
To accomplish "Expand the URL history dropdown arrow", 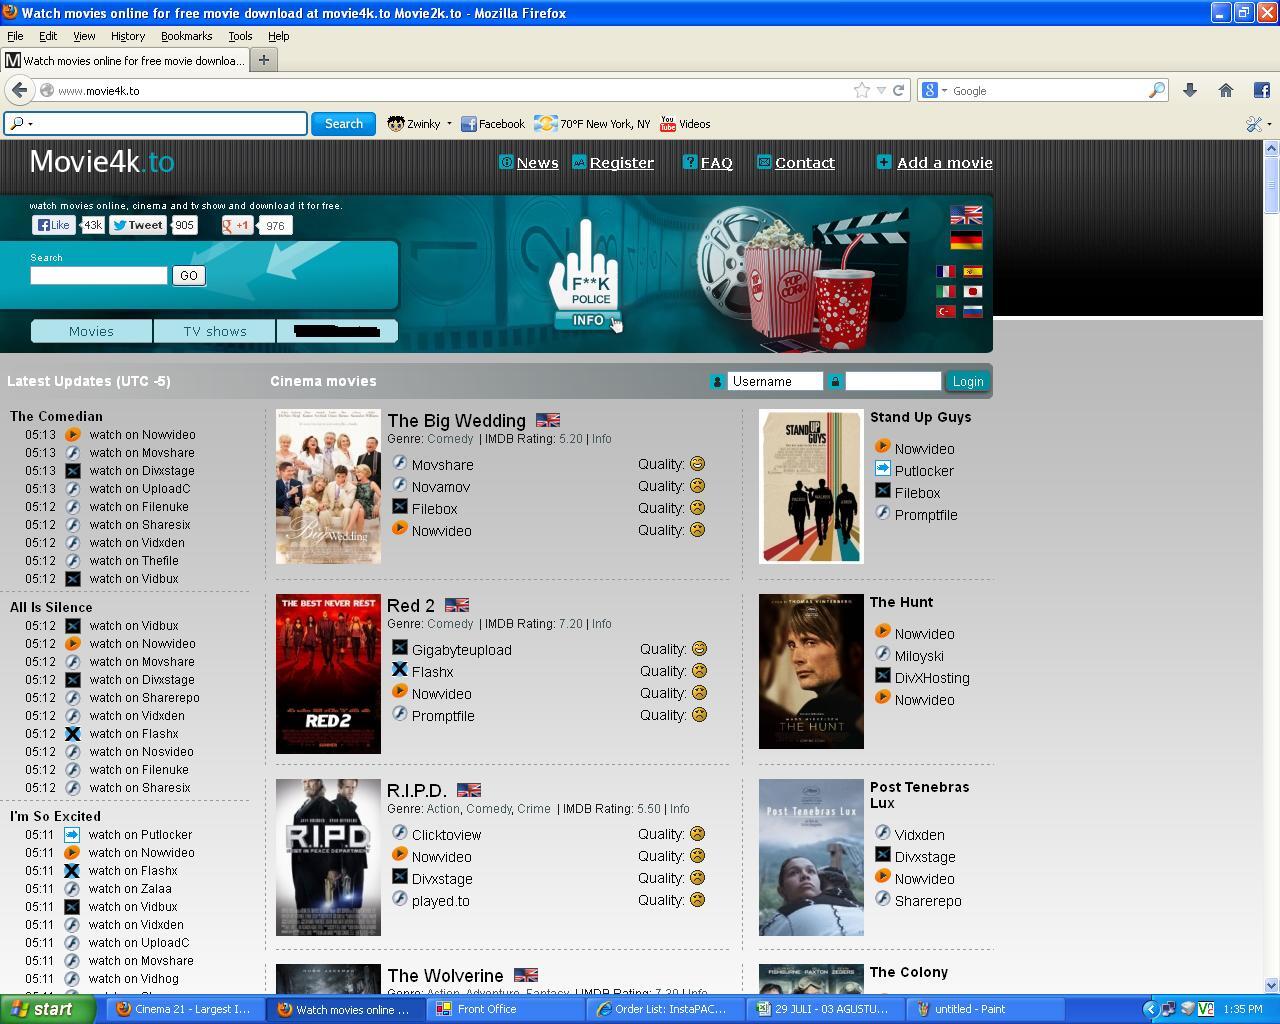I will (x=881, y=90).
